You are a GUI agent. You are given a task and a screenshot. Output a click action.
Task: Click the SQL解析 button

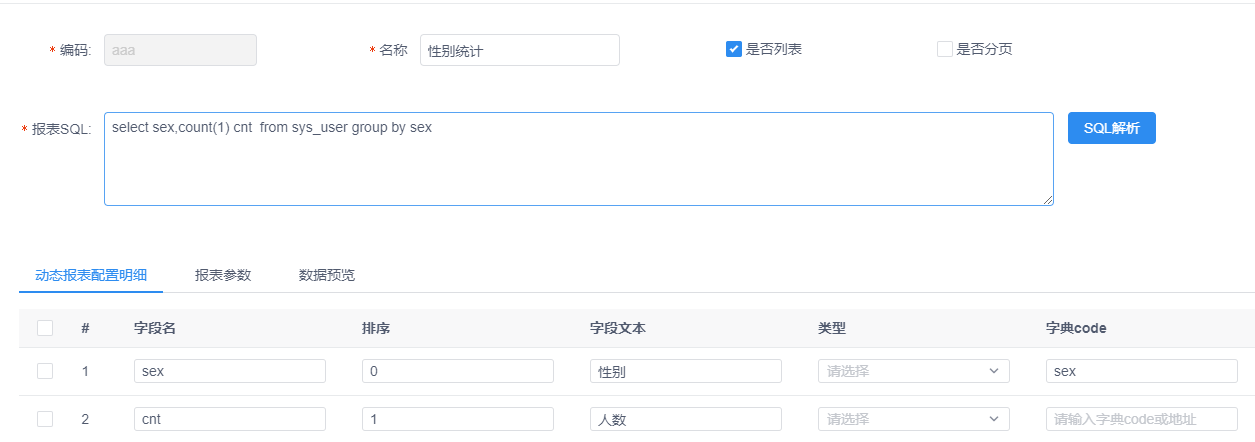click(x=1112, y=128)
